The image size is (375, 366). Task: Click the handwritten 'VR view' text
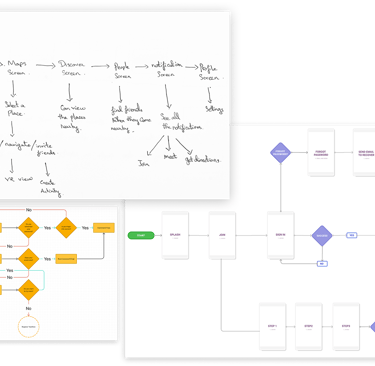(x=19, y=179)
